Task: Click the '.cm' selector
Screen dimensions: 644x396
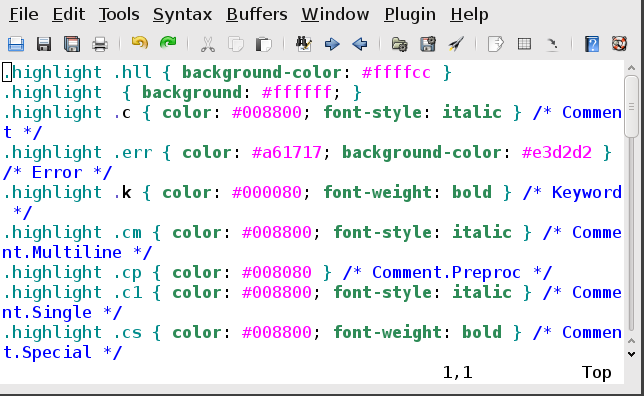Action: (127, 233)
